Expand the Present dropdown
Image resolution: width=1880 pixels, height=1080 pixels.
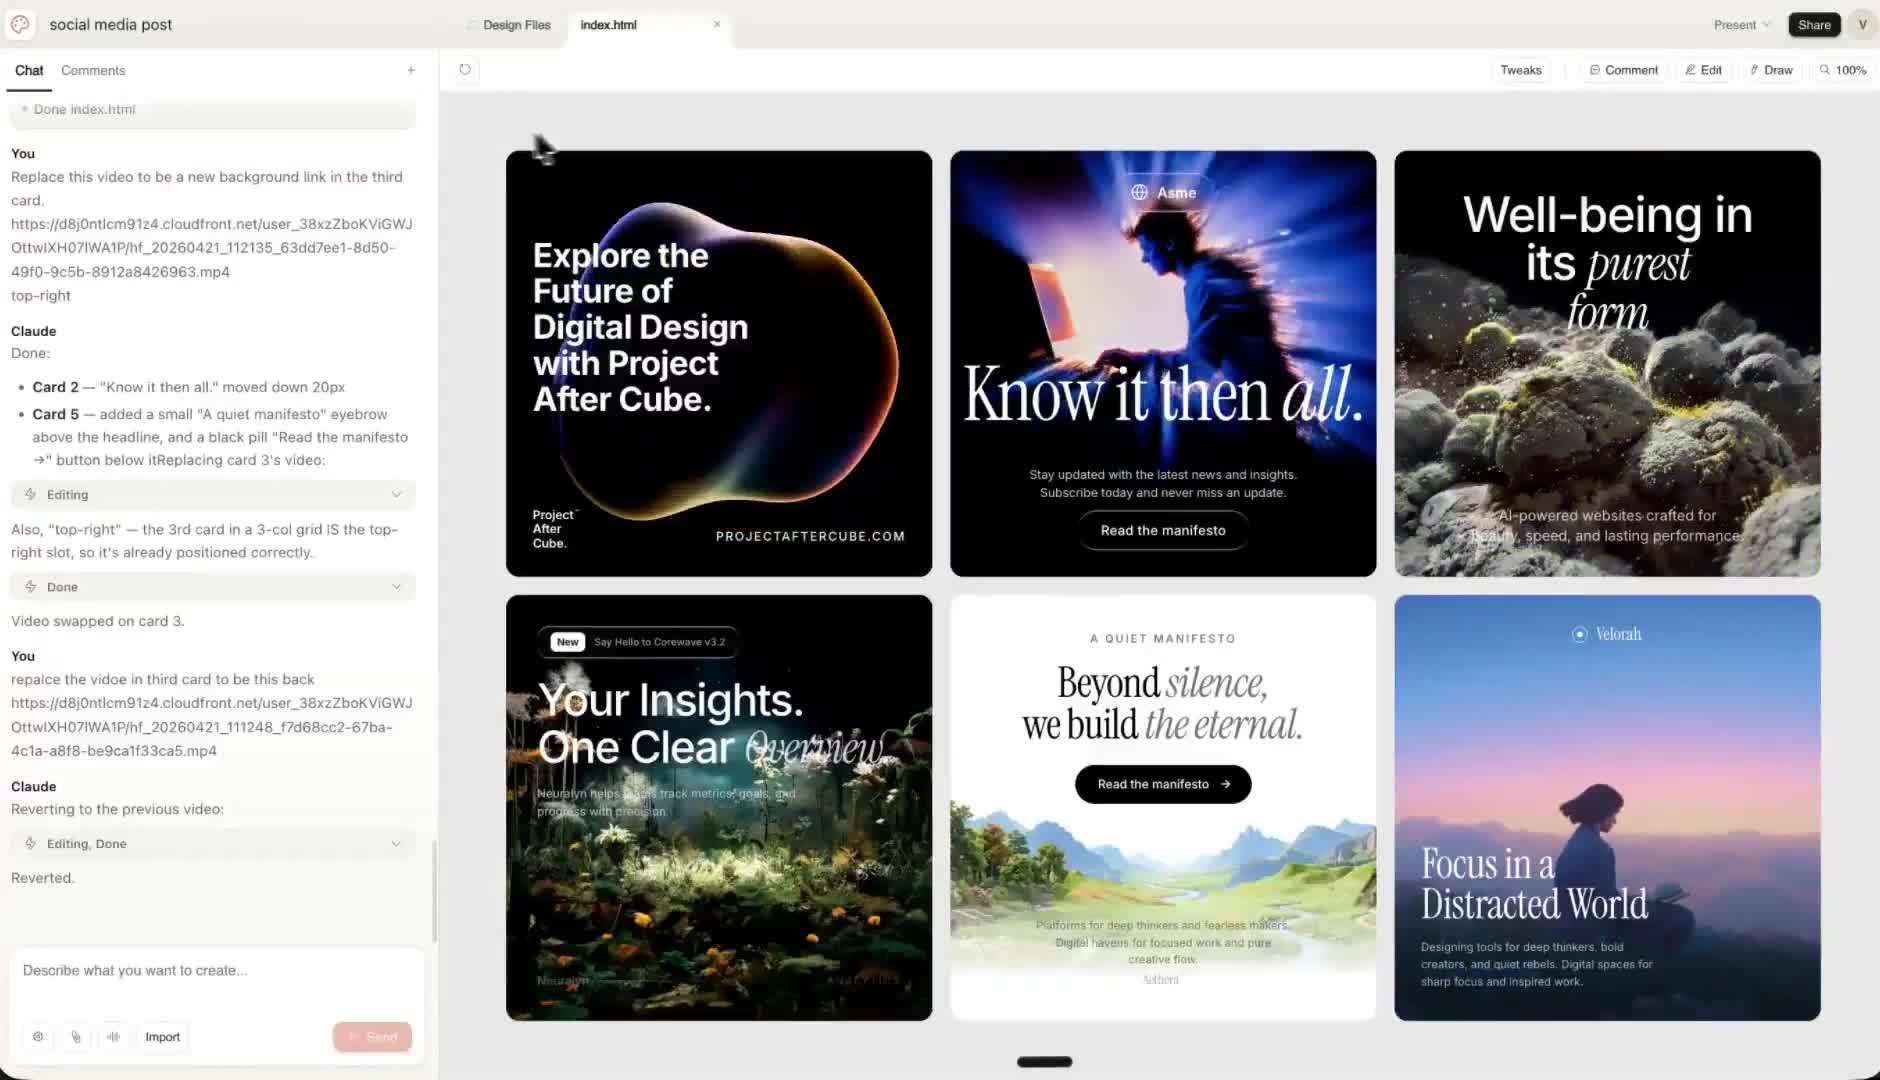click(1742, 25)
